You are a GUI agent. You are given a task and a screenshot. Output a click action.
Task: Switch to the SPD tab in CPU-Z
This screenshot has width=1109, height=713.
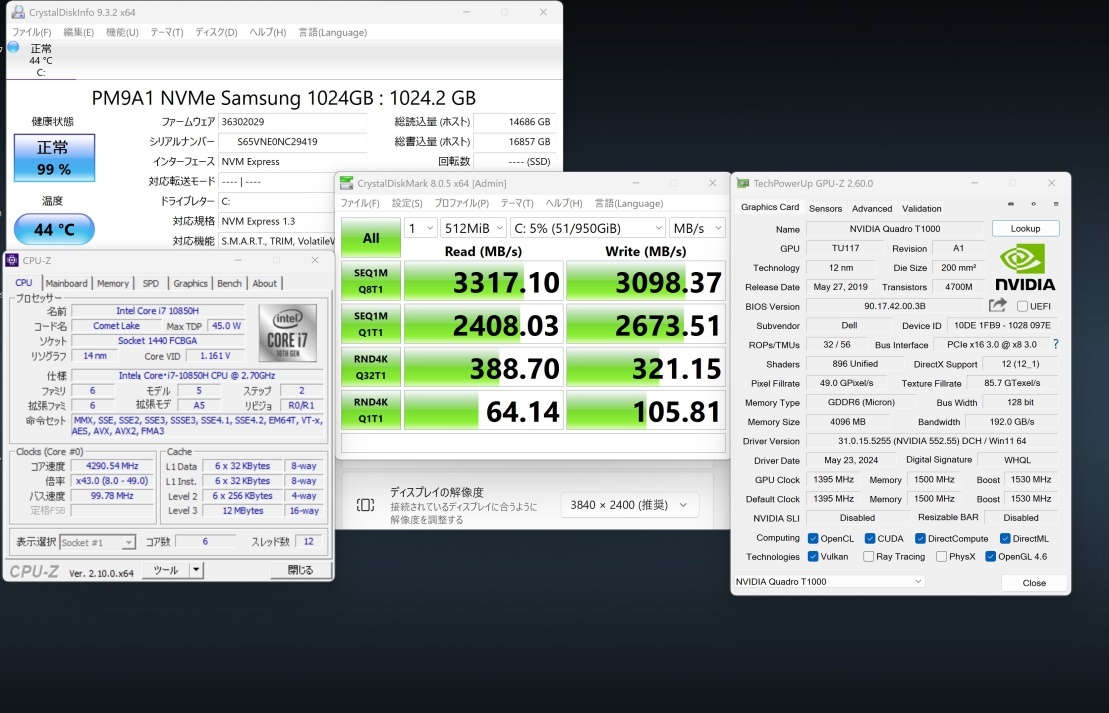click(151, 283)
